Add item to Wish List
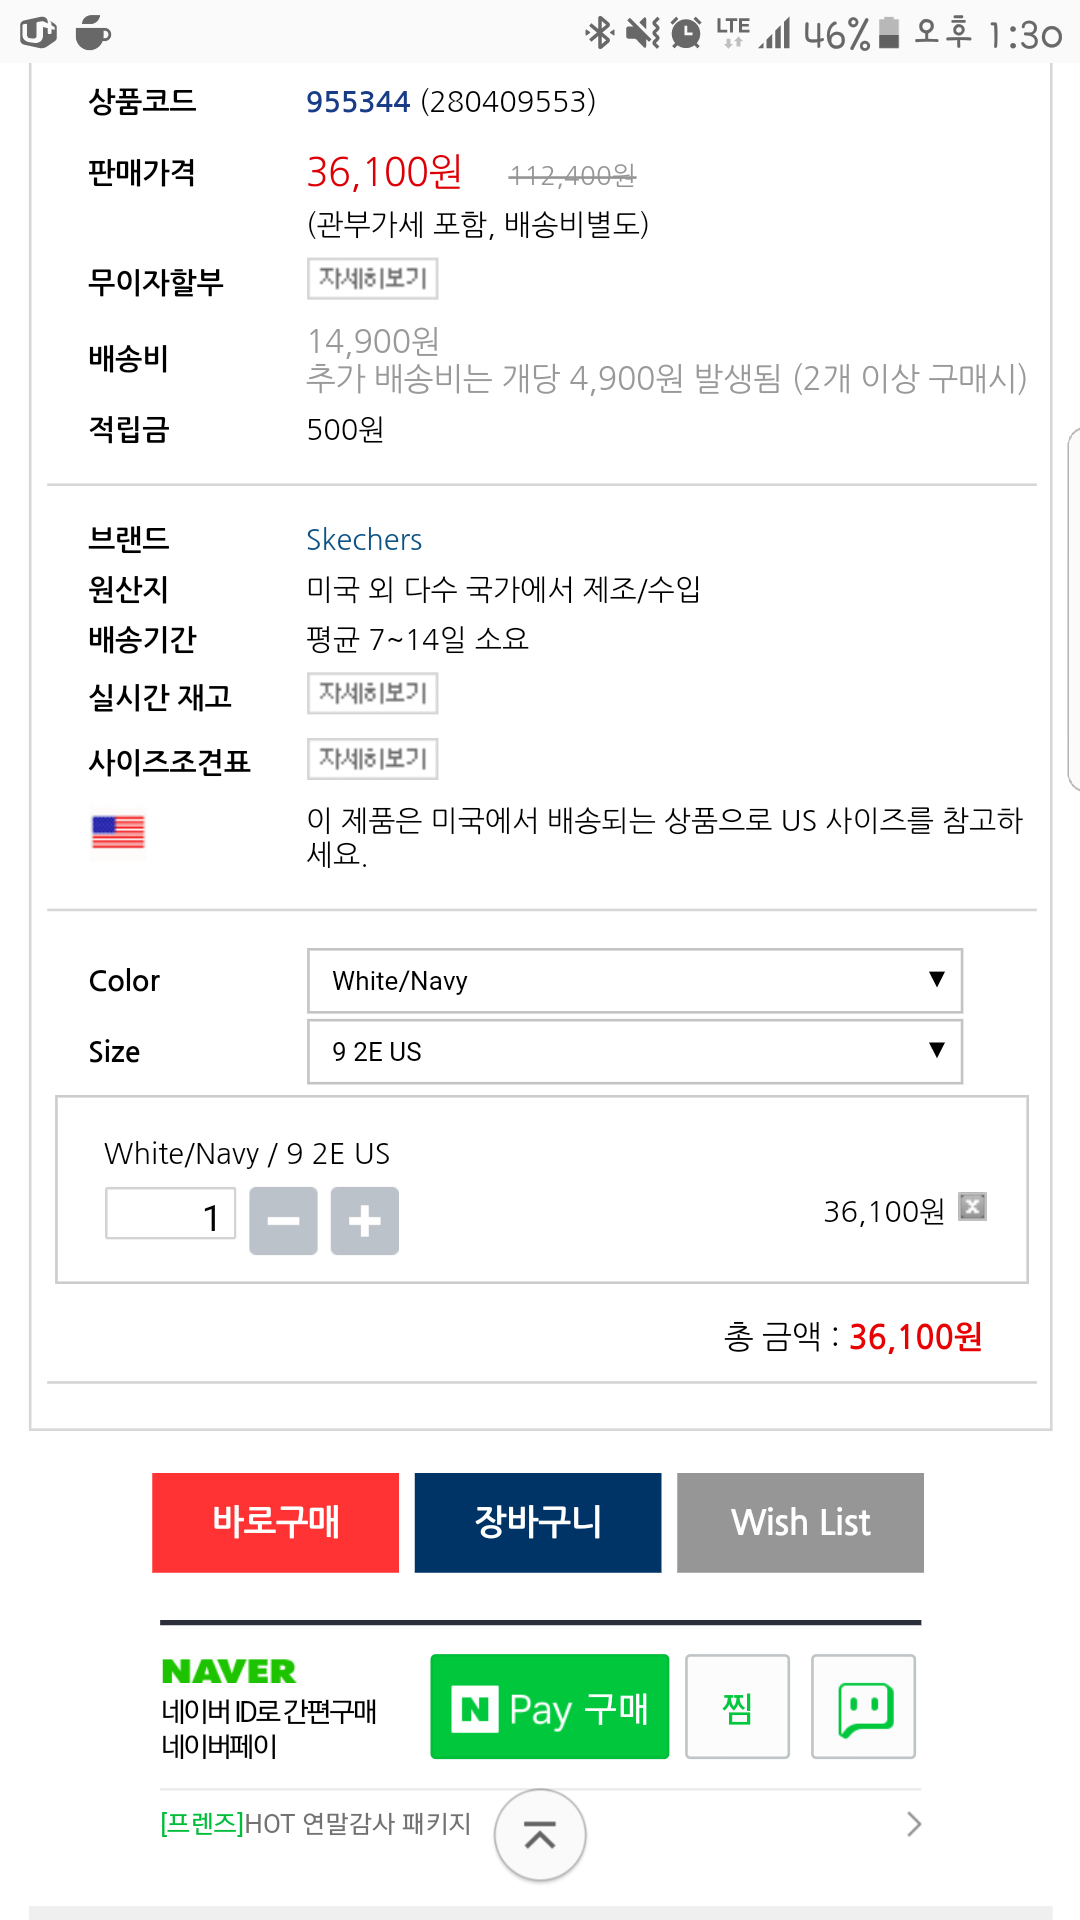Viewport: 1080px width, 1920px height. pyautogui.click(x=800, y=1522)
